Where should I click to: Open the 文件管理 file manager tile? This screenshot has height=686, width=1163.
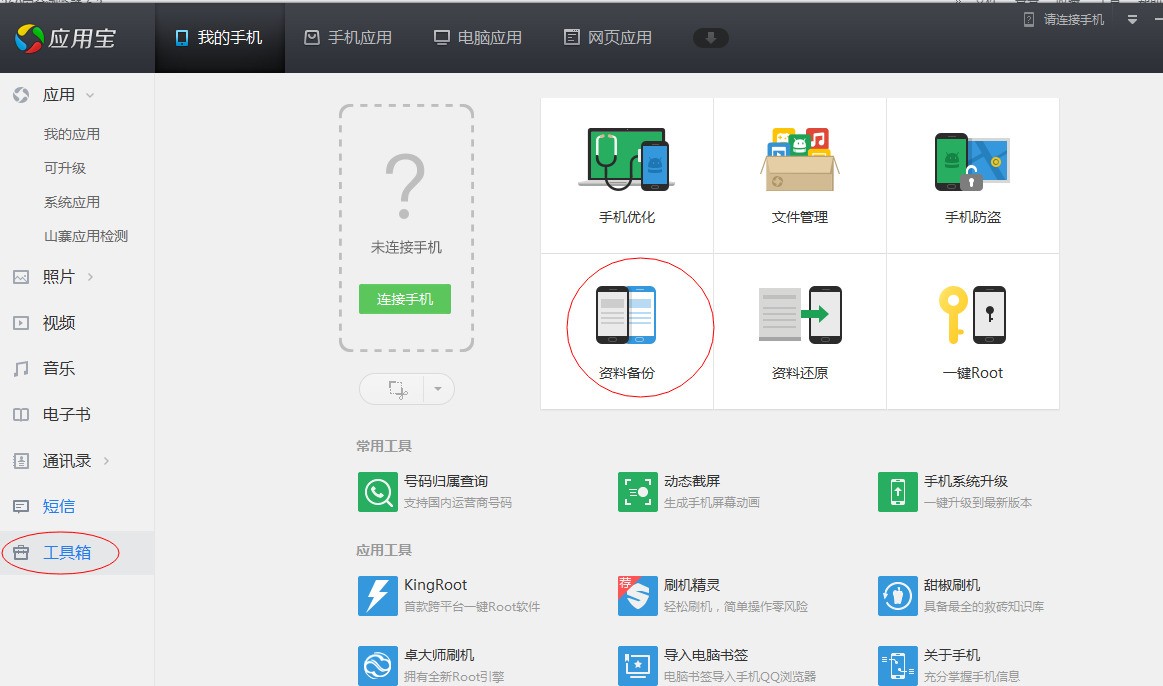(800, 176)
